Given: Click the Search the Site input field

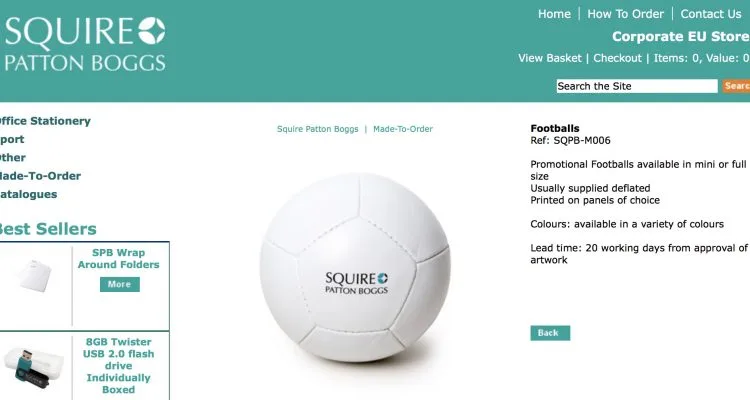Looking at the screenshot, I should click(x=637, y=86).
